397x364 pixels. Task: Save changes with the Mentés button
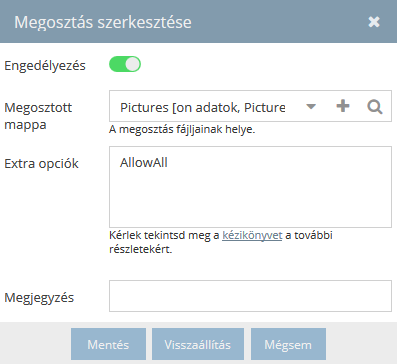(x=108, y=344)
